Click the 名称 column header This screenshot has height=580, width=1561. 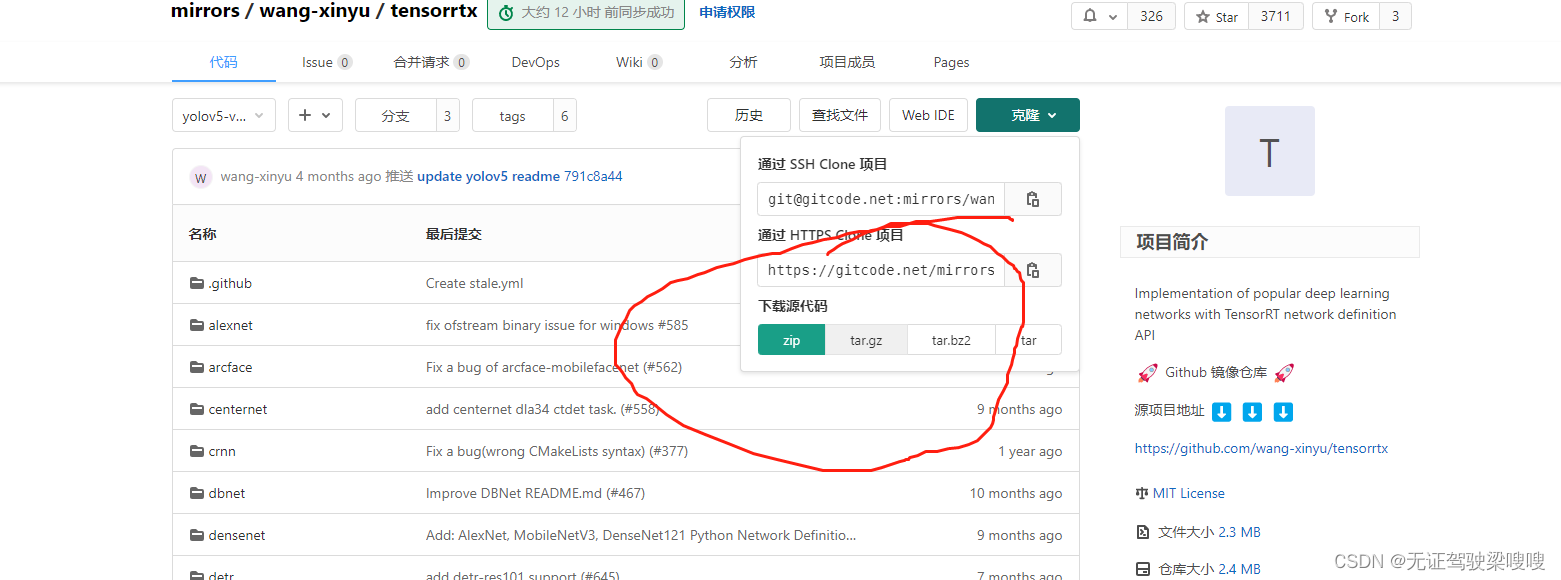(x=202, y=234)
